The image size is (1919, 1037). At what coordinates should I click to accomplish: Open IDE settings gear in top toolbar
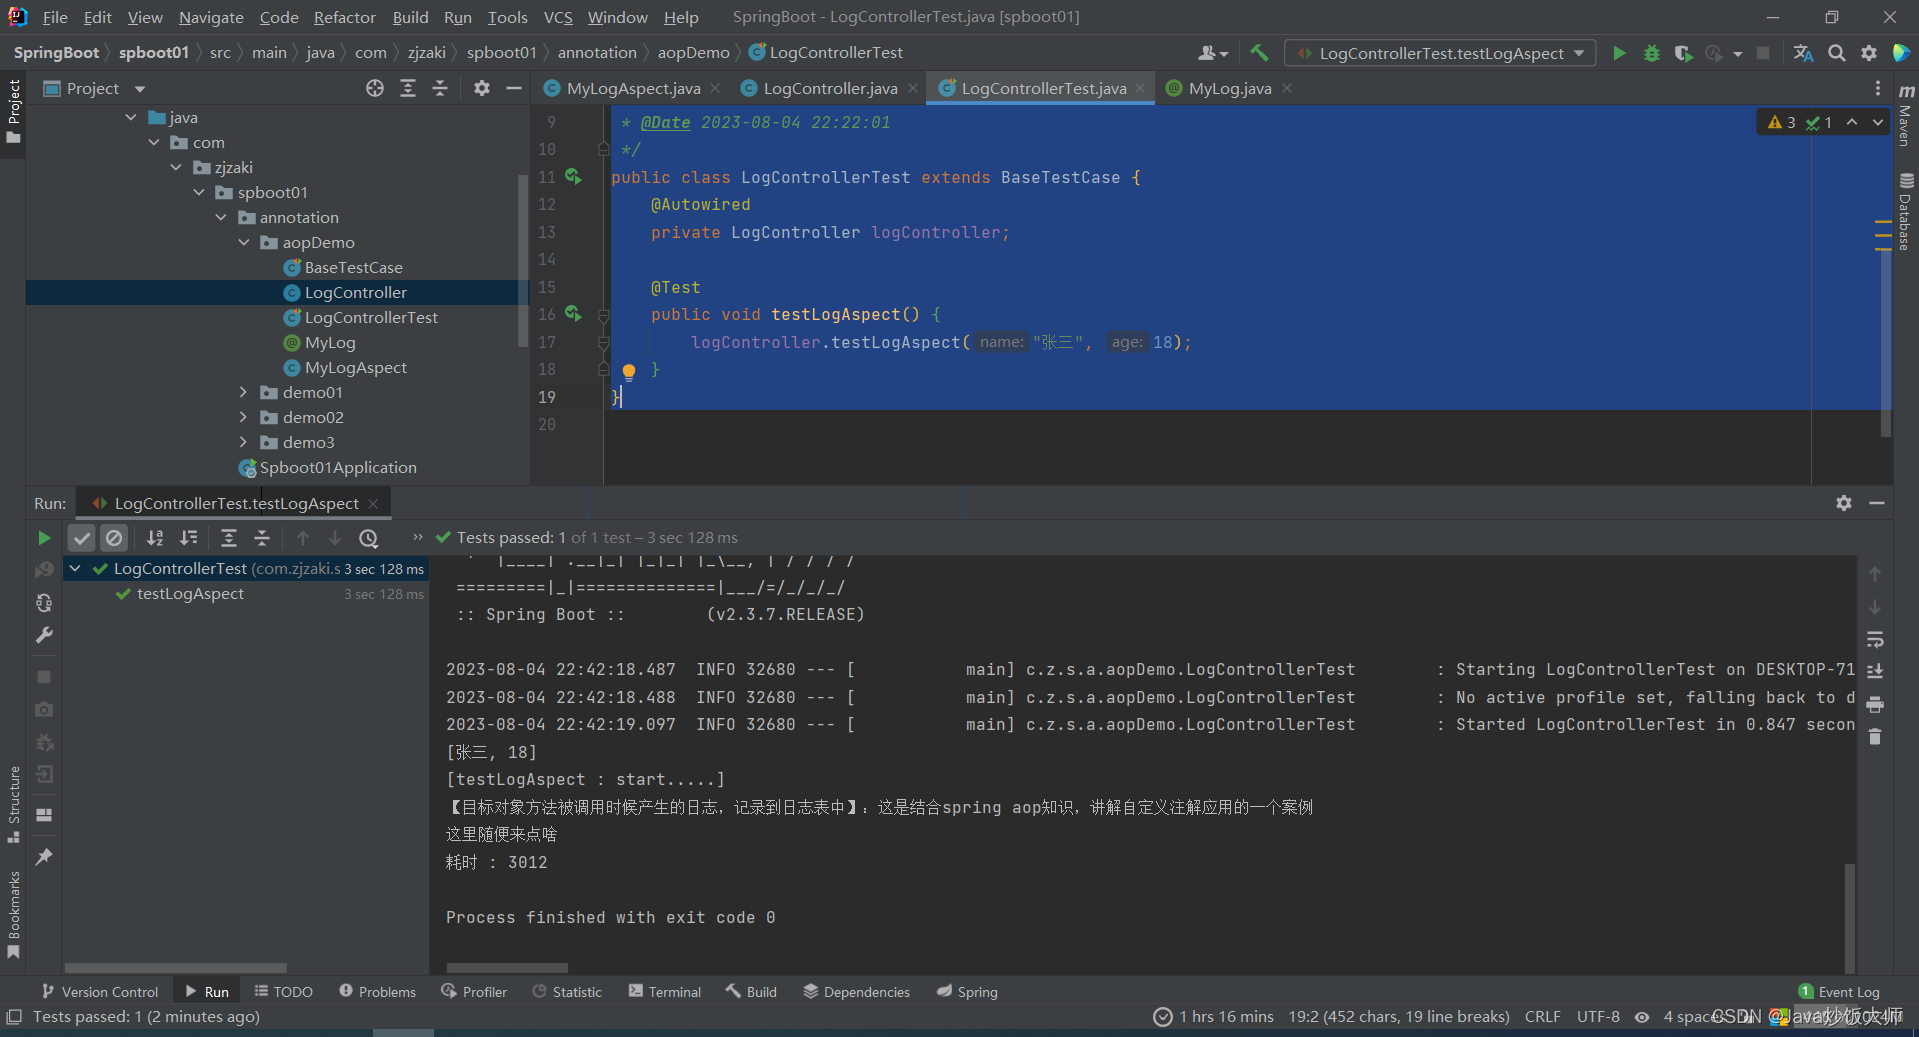(1869, 53)
